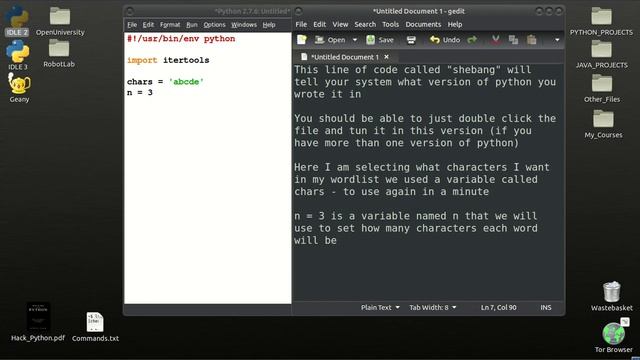This screenshot has height=360, width=640.
Task: Open gedit Edit menu
Action: point(320,24)
